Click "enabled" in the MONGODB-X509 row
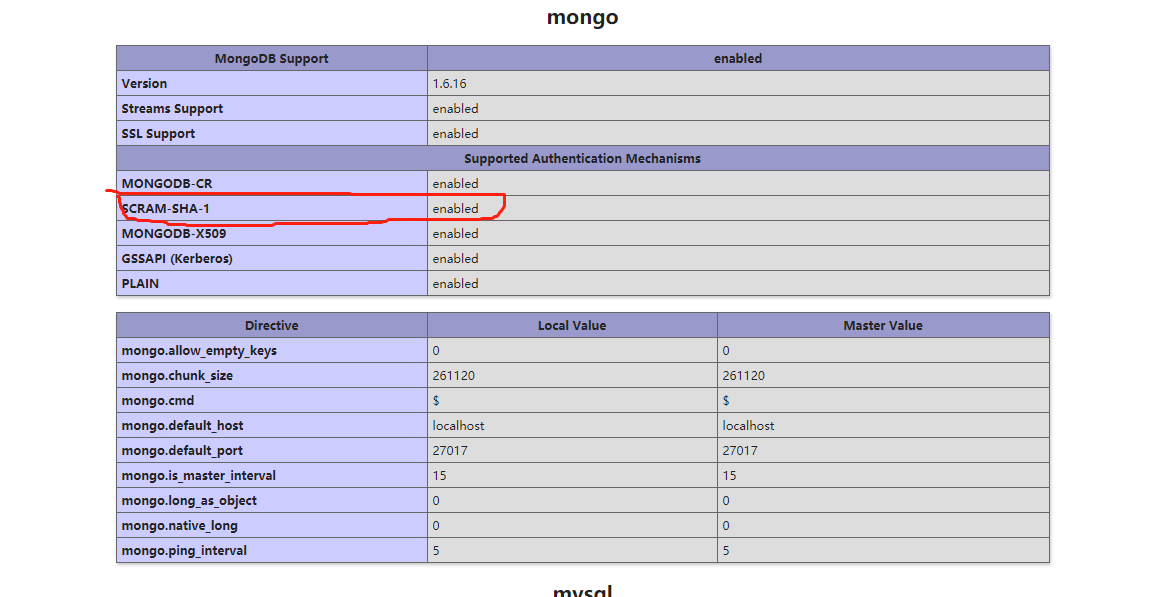The width and height of the screenshot is (1157, 597). (455, 234)
